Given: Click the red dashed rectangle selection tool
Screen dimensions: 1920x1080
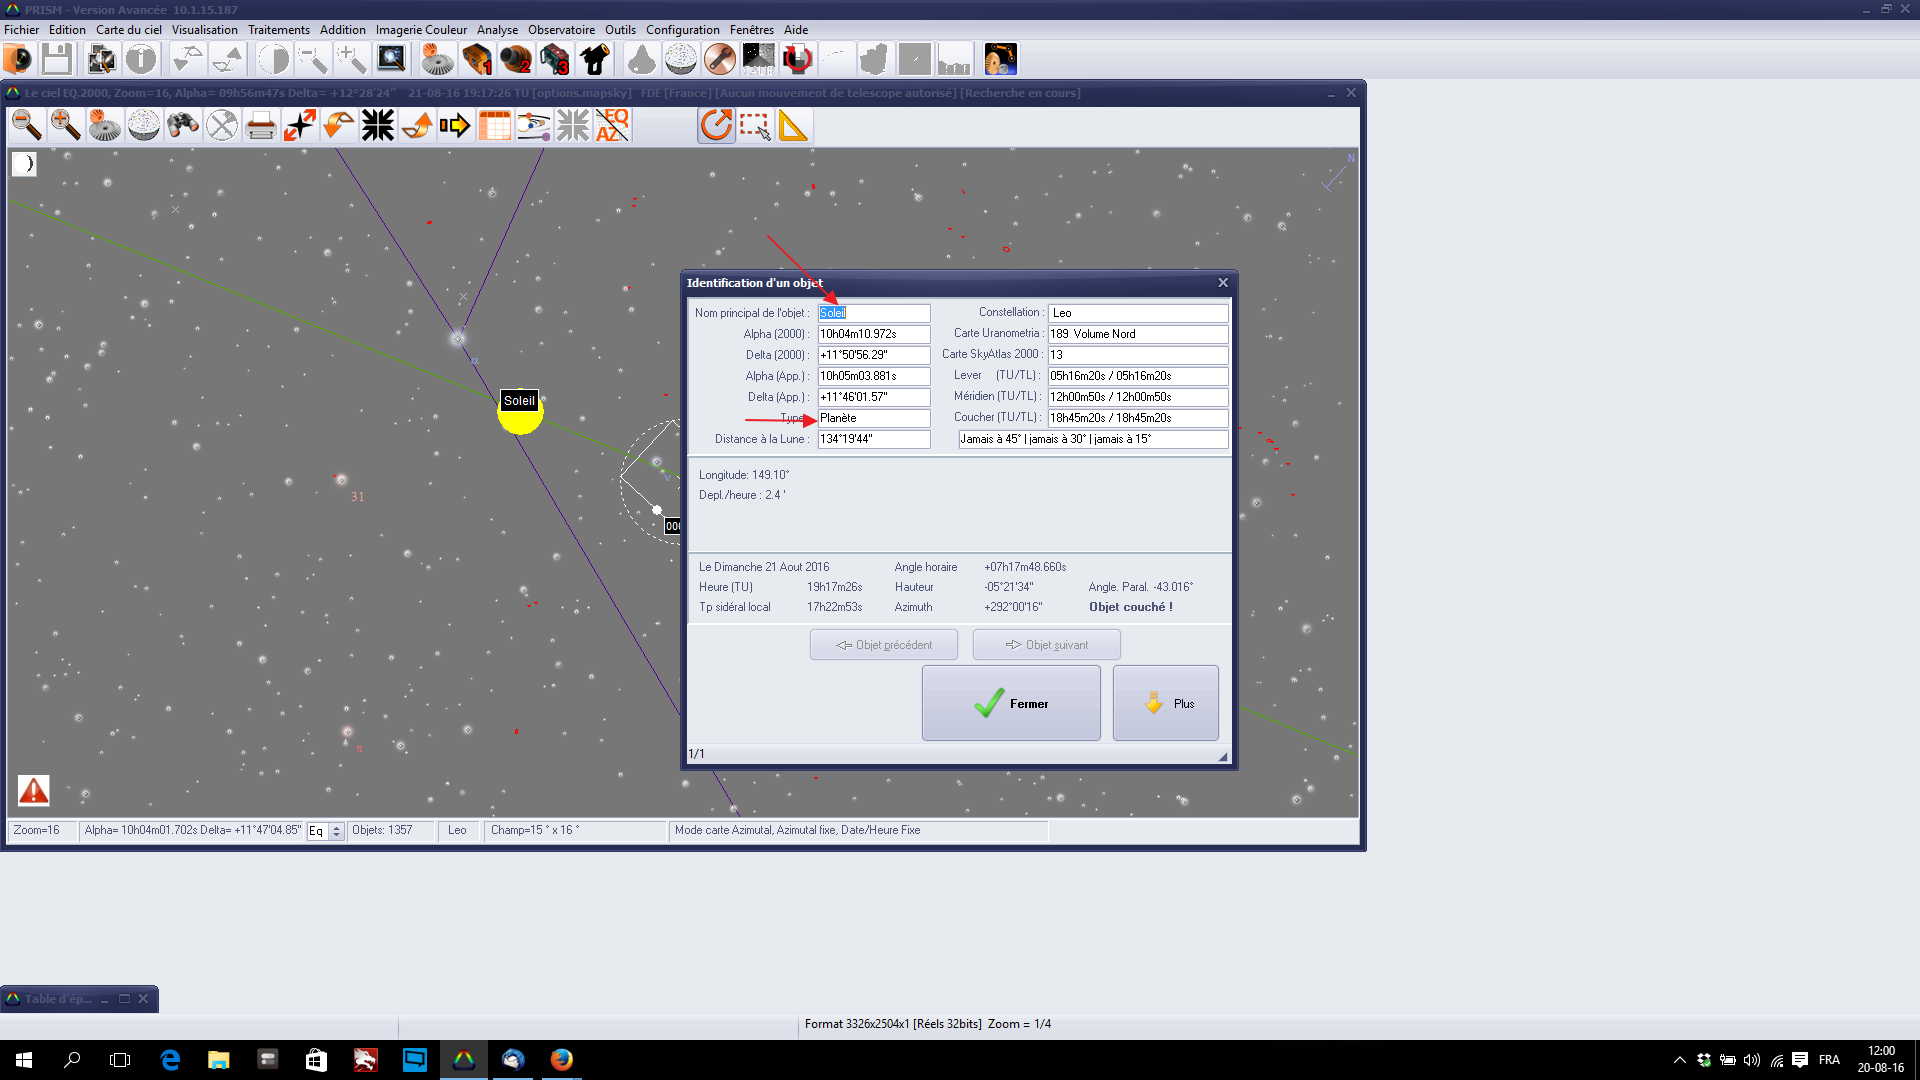Looking at the screenshot, I should tap(755, 126).
